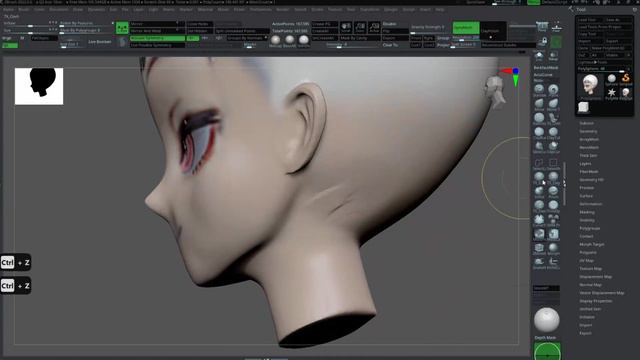The image size is (640, 360).
Task: Click the Mirror And Weld button
Action: coord(157,31)
